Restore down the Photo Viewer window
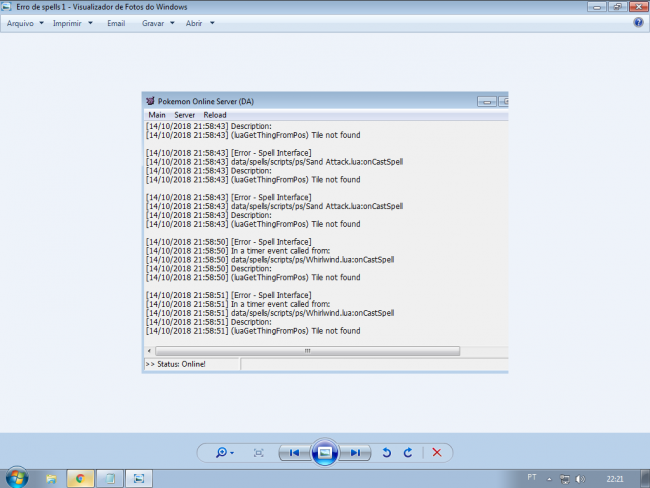The width and height of the screenshot is (650, 488). point(617,7)
